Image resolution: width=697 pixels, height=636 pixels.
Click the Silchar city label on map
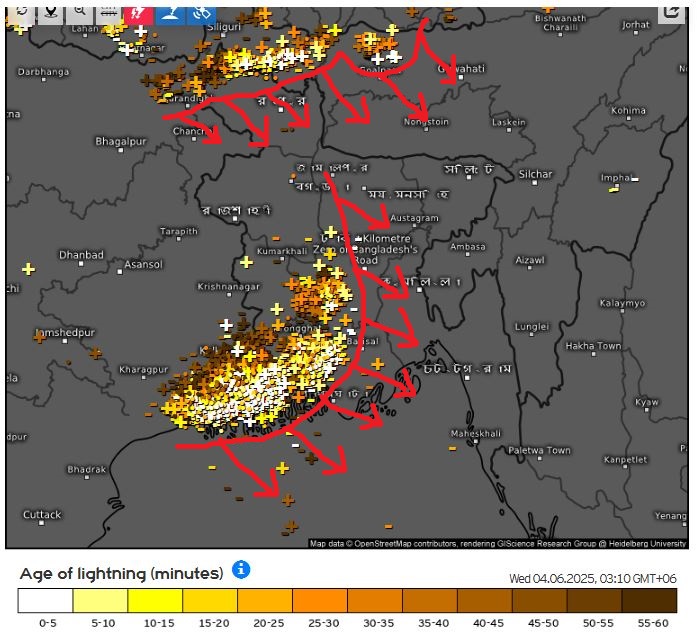[535, 174]
